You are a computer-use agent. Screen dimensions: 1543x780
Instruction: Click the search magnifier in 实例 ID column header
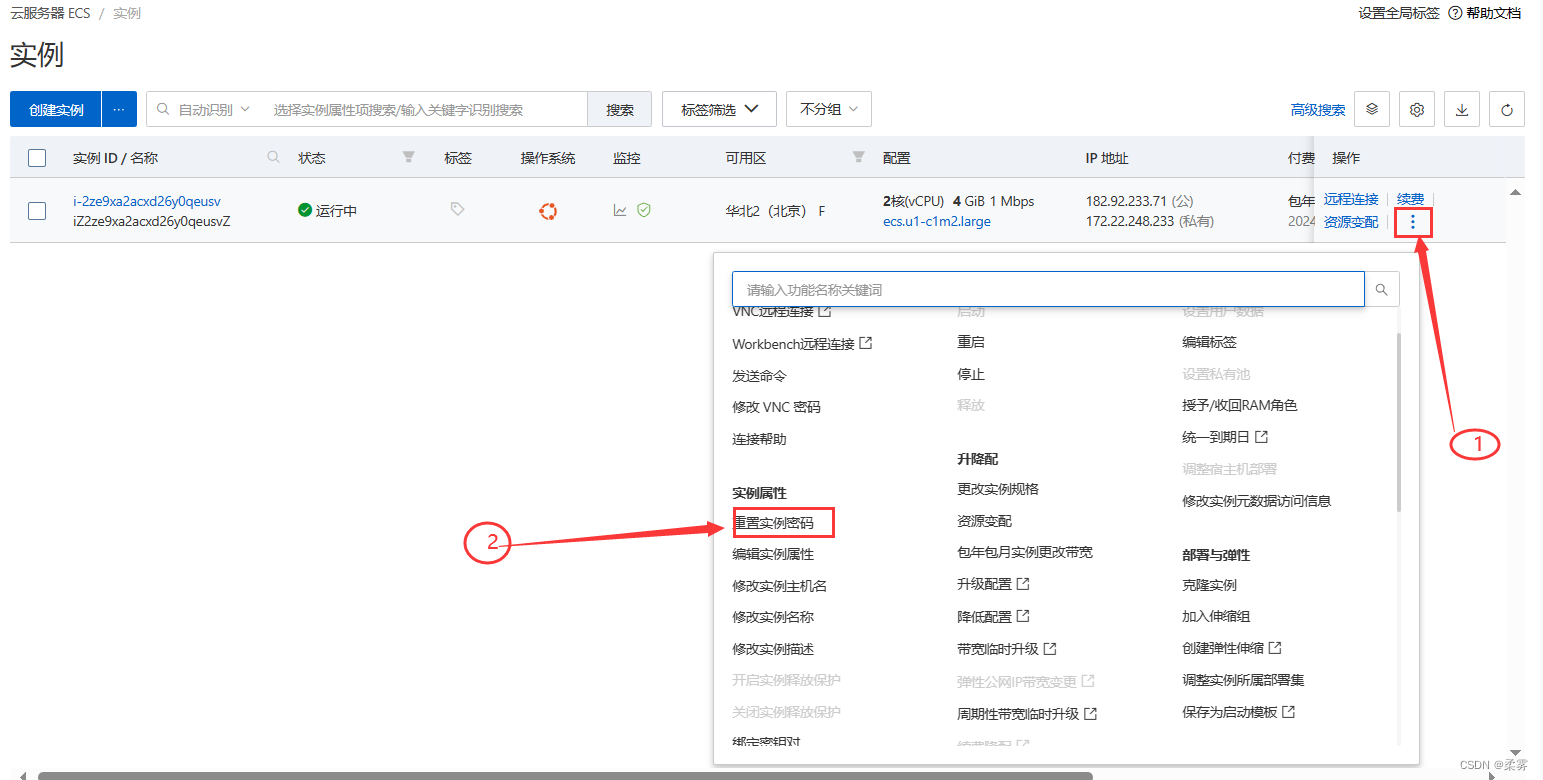pos(273,157)
